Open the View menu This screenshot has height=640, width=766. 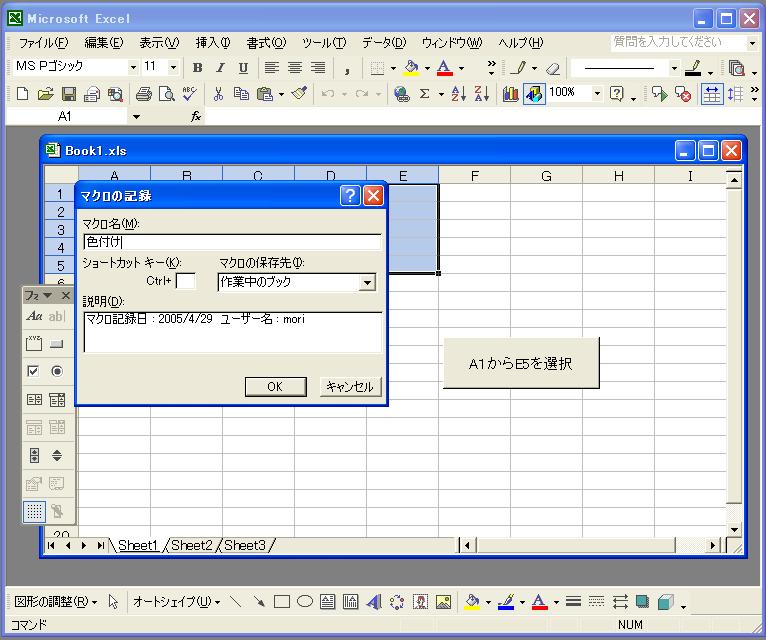(x=159, y=43)
